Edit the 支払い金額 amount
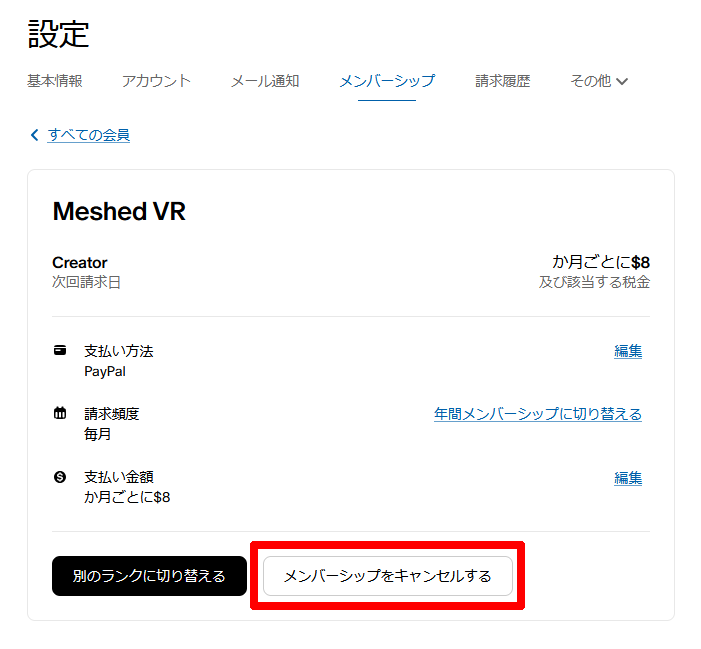This screenshot has width=701, height=649. tap(628, 478)
